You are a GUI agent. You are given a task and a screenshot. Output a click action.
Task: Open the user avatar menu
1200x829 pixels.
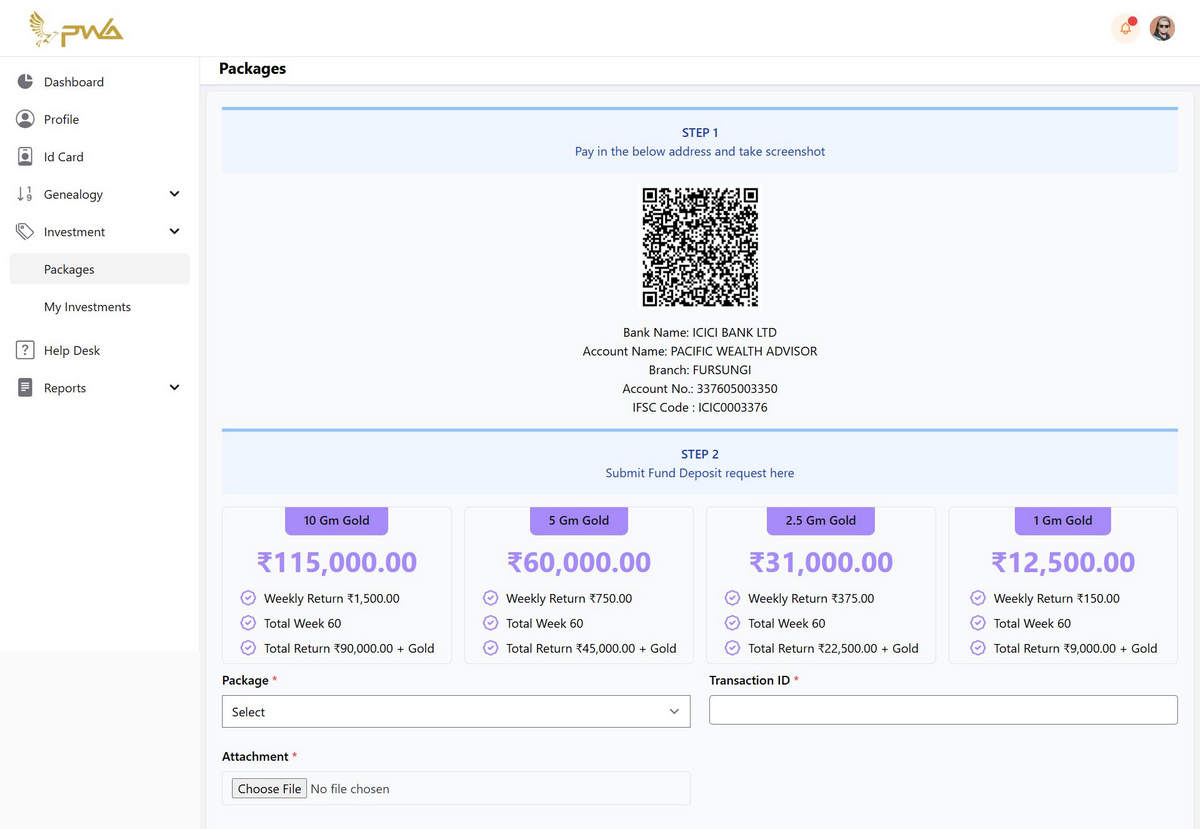pyautogui.click(x=1162, y=28)
